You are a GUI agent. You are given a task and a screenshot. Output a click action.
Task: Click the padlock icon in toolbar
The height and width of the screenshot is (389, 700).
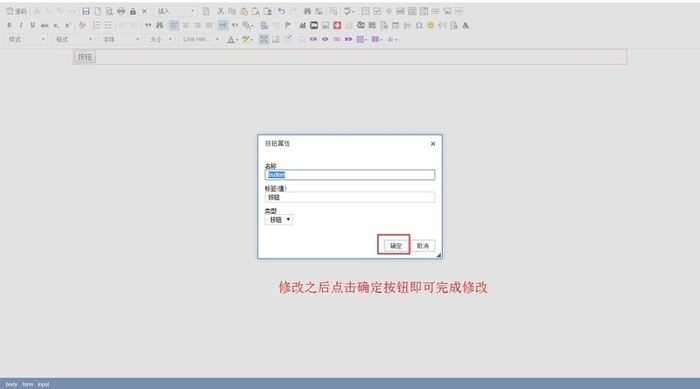coord(133,11)
